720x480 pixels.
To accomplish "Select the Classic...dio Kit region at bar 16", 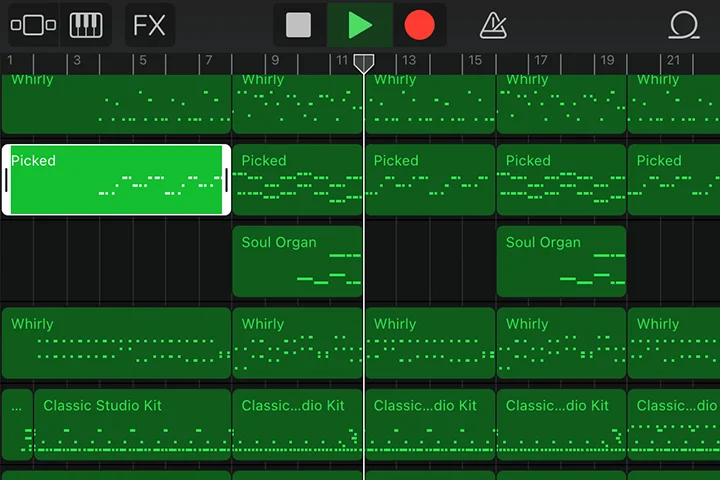I will [x=561, y=425].
